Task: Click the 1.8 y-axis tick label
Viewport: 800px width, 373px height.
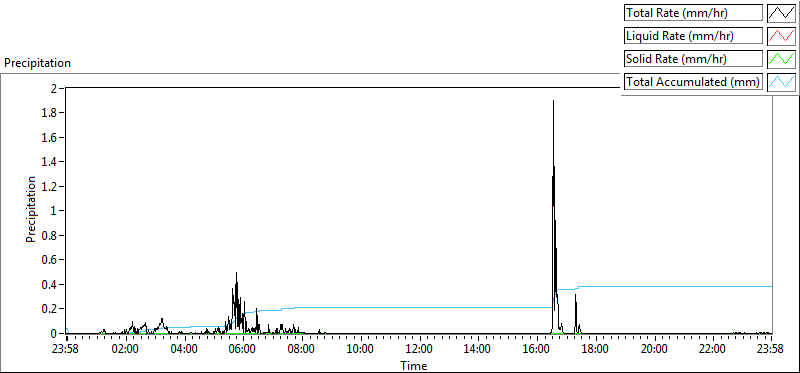Action: click(x=52, y=113)
